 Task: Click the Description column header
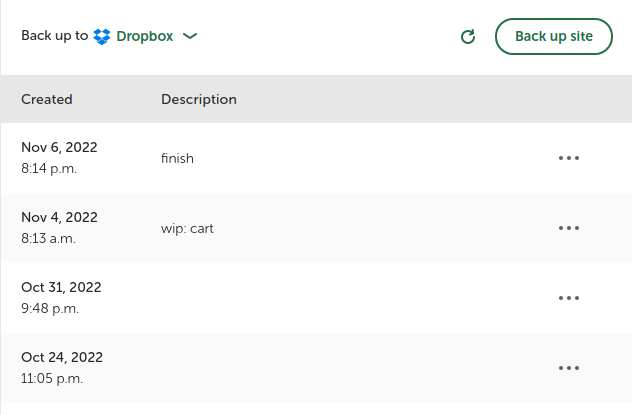(x=199, y=99)
